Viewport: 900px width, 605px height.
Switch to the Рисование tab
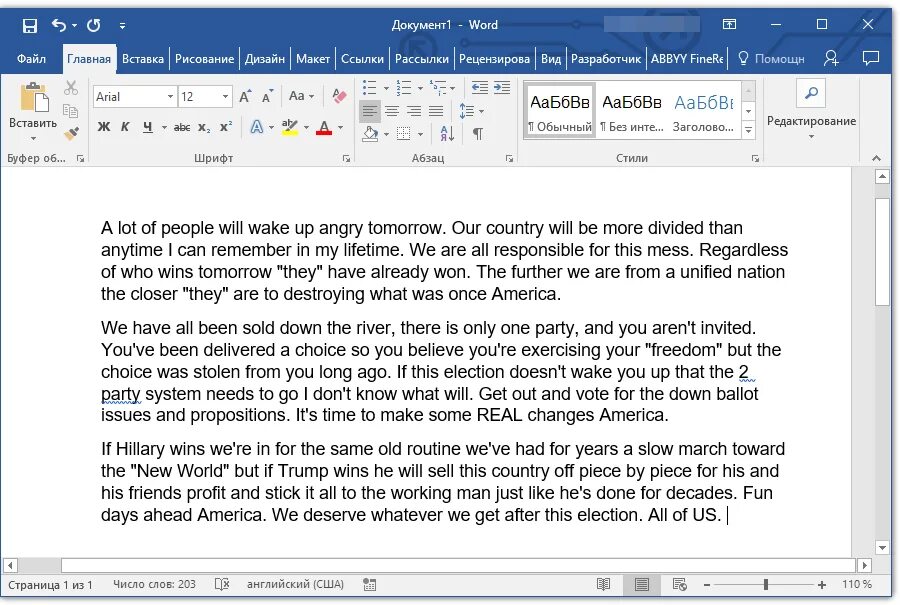[204, 59]
